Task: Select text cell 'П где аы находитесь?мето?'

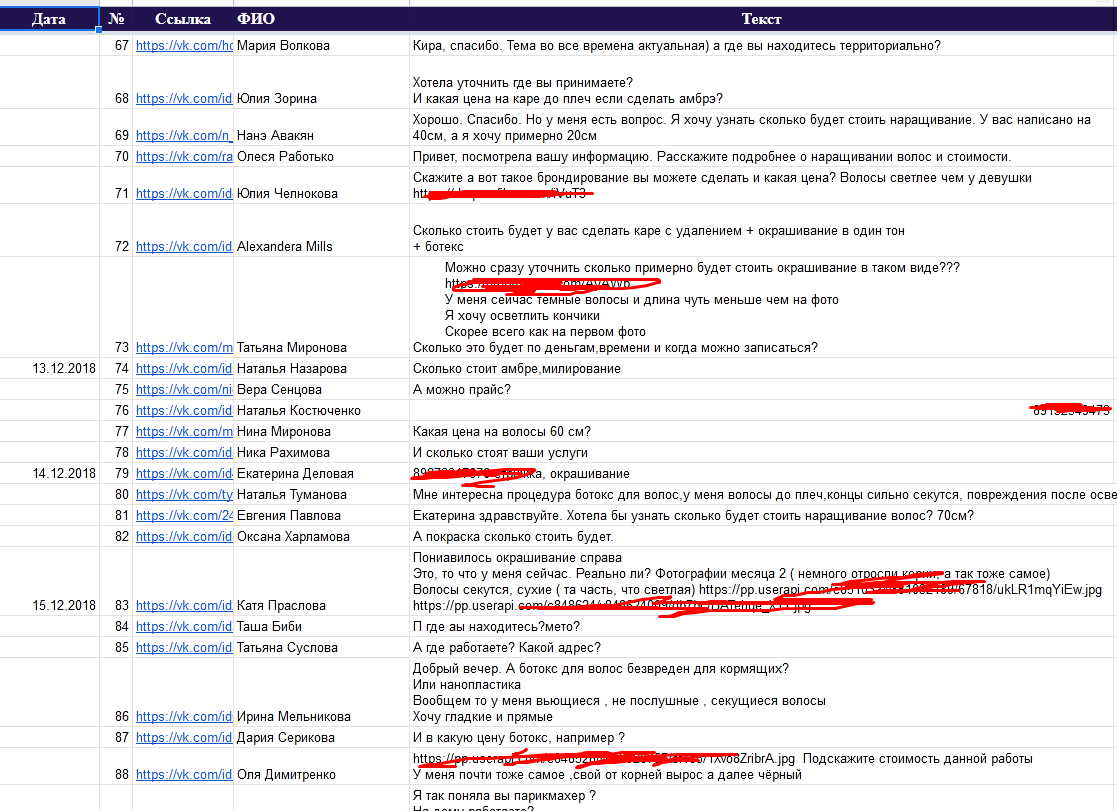Action: [x=763, y=626]
